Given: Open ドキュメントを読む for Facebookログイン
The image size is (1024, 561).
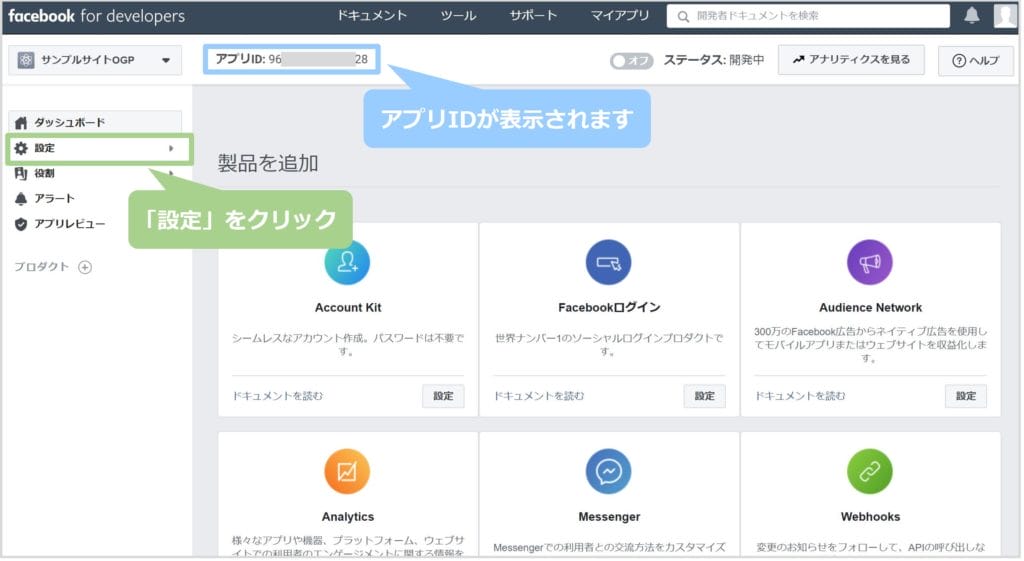Looking at the screenshot, I should click(540, 396).
